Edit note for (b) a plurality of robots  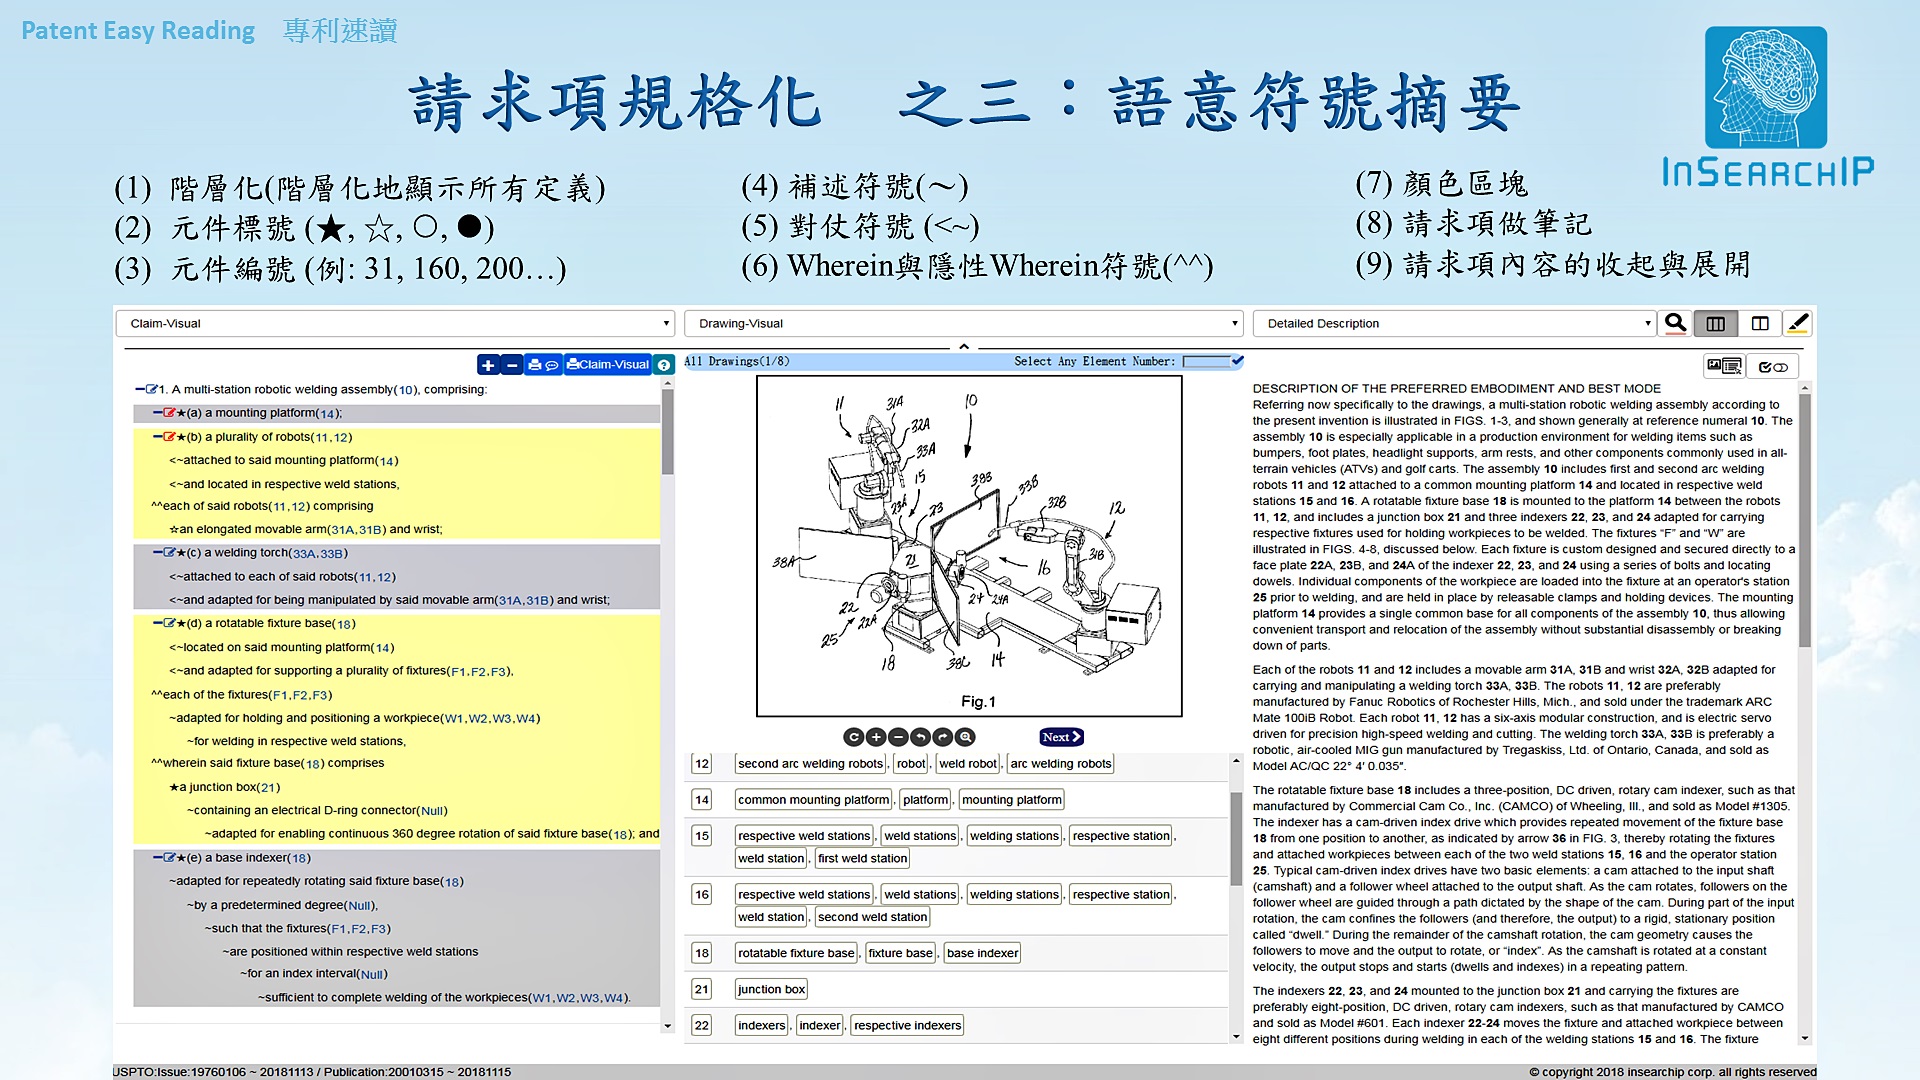click(x=170, y=437)
